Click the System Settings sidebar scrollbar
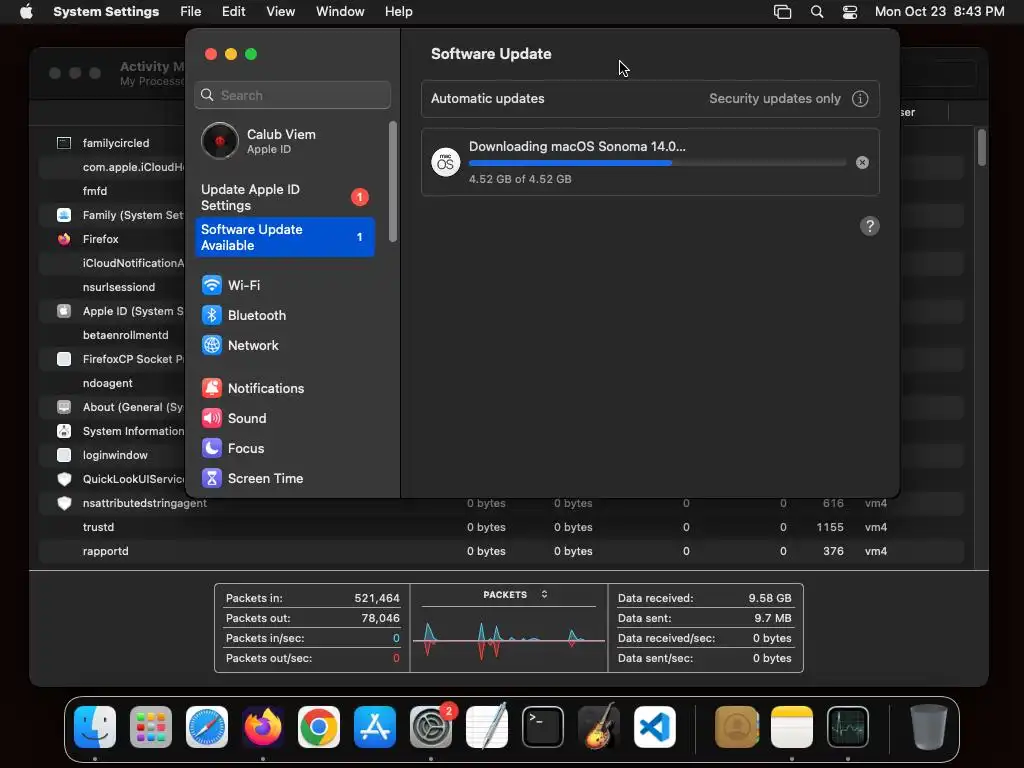Image resolution: width=1024 pixels, height=768 pixels. pos(392,182)
